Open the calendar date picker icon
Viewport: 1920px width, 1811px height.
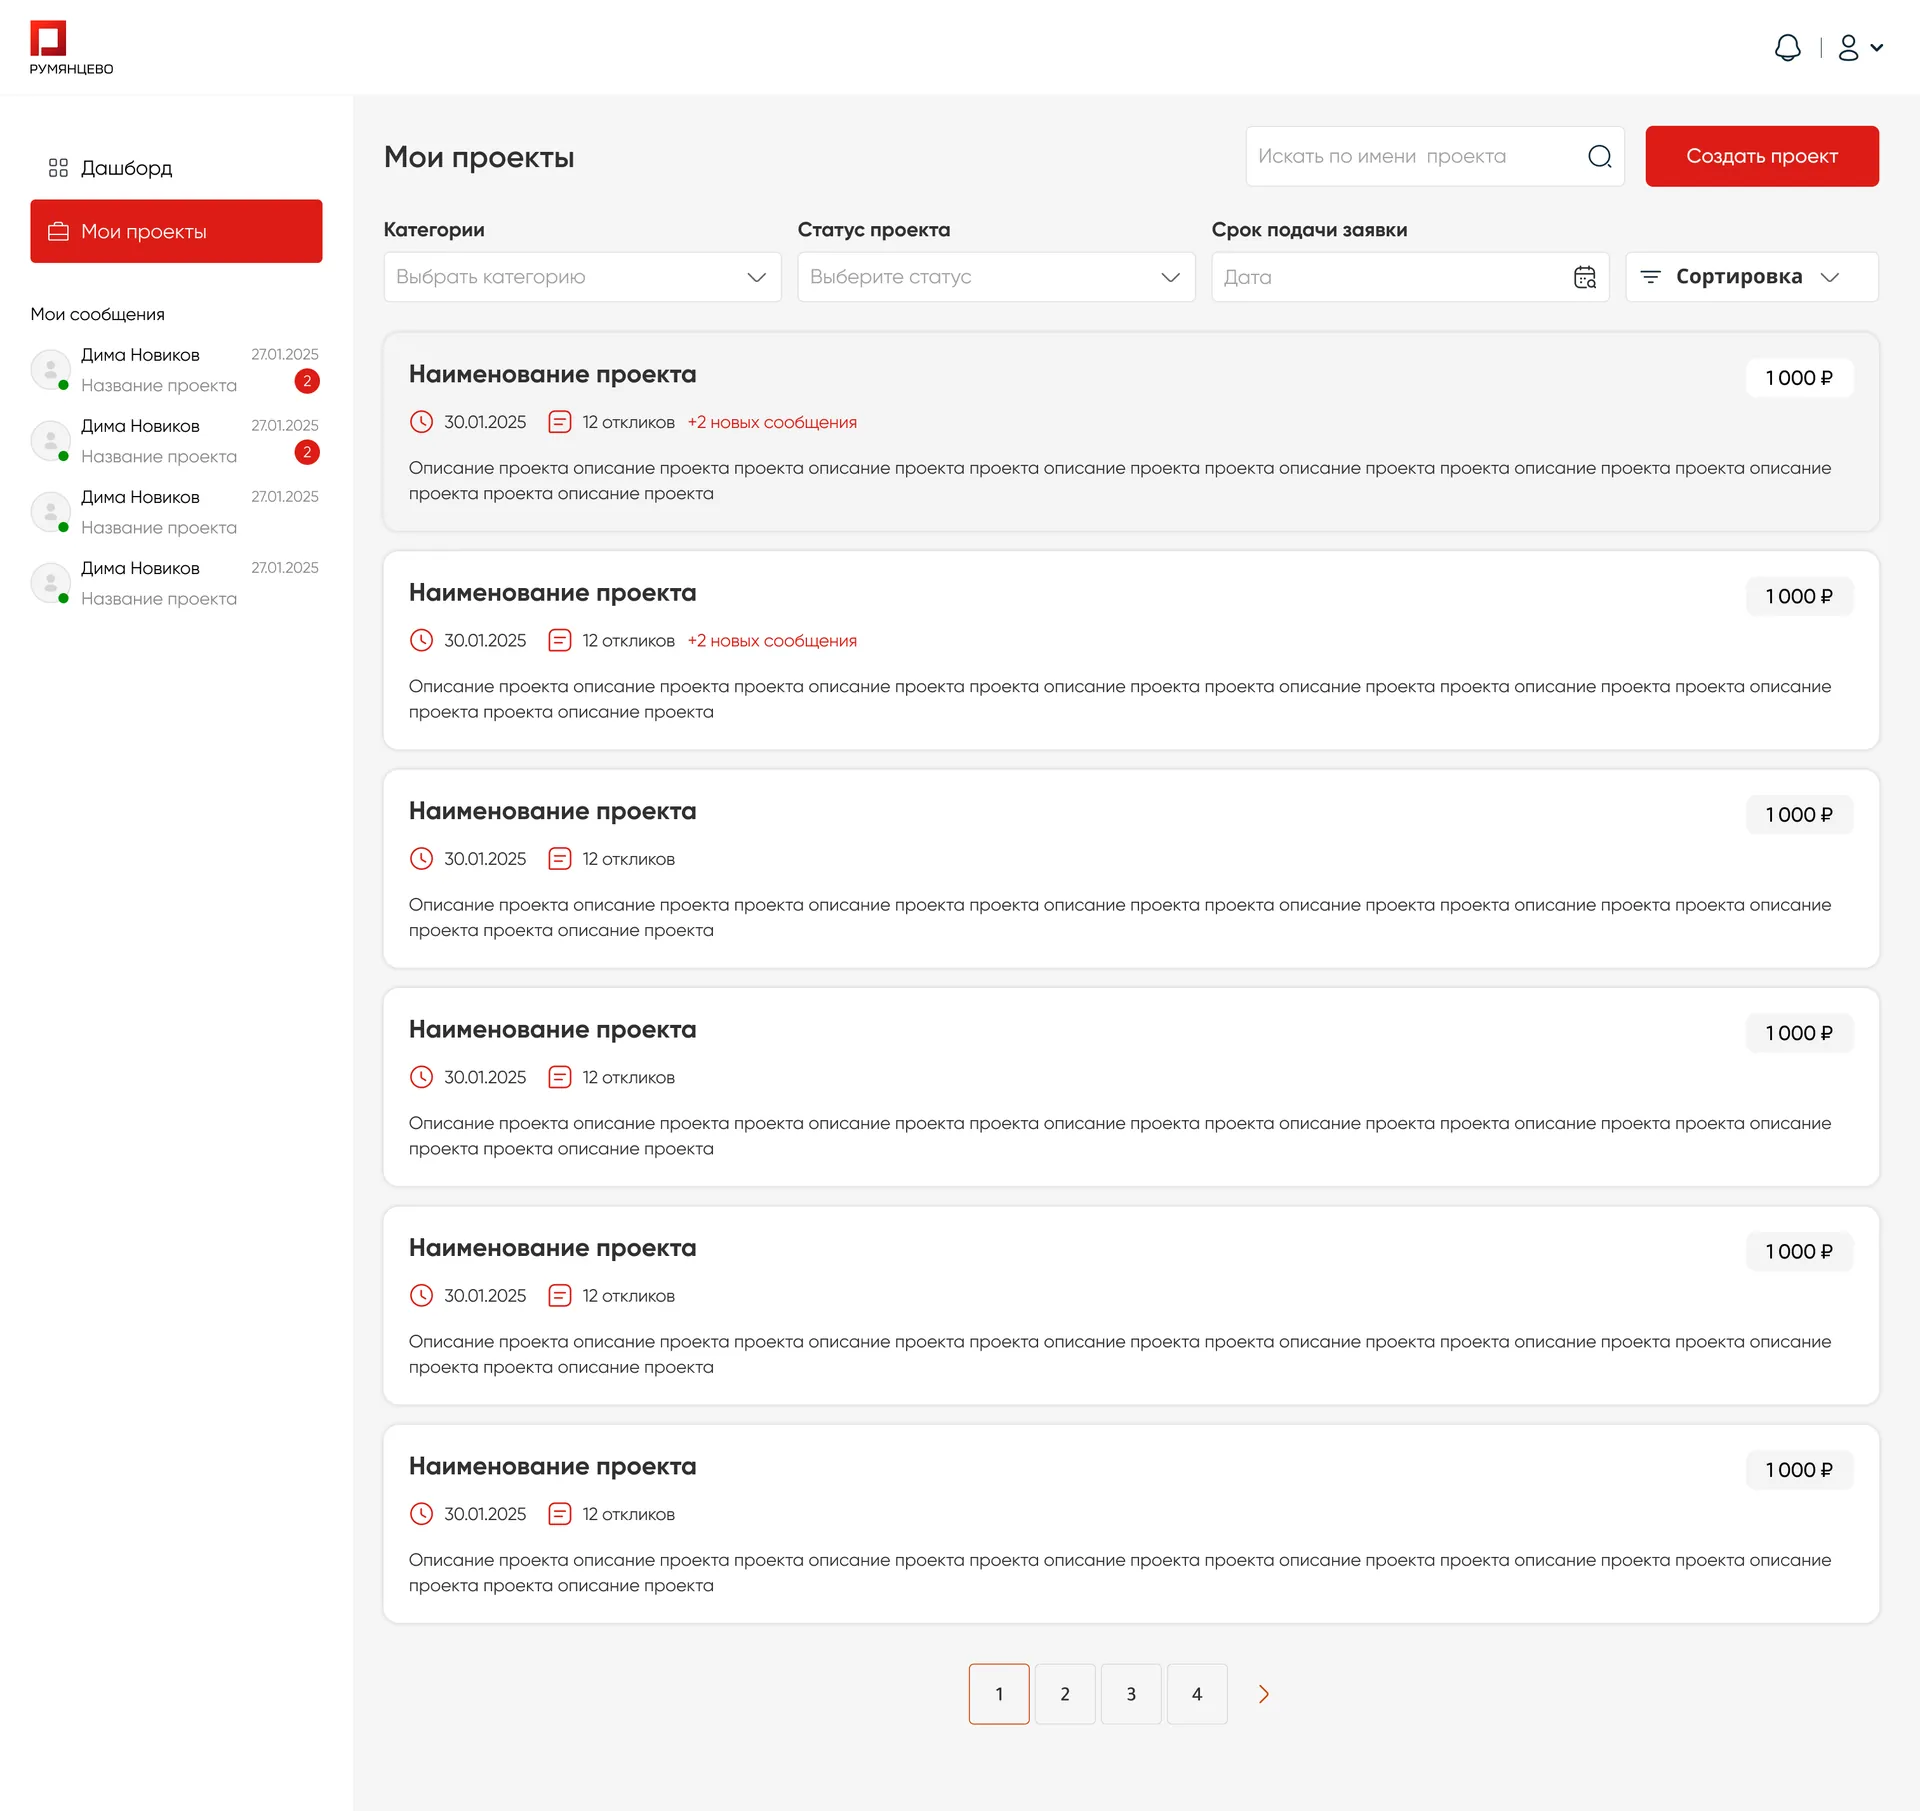pos(1585,277)
